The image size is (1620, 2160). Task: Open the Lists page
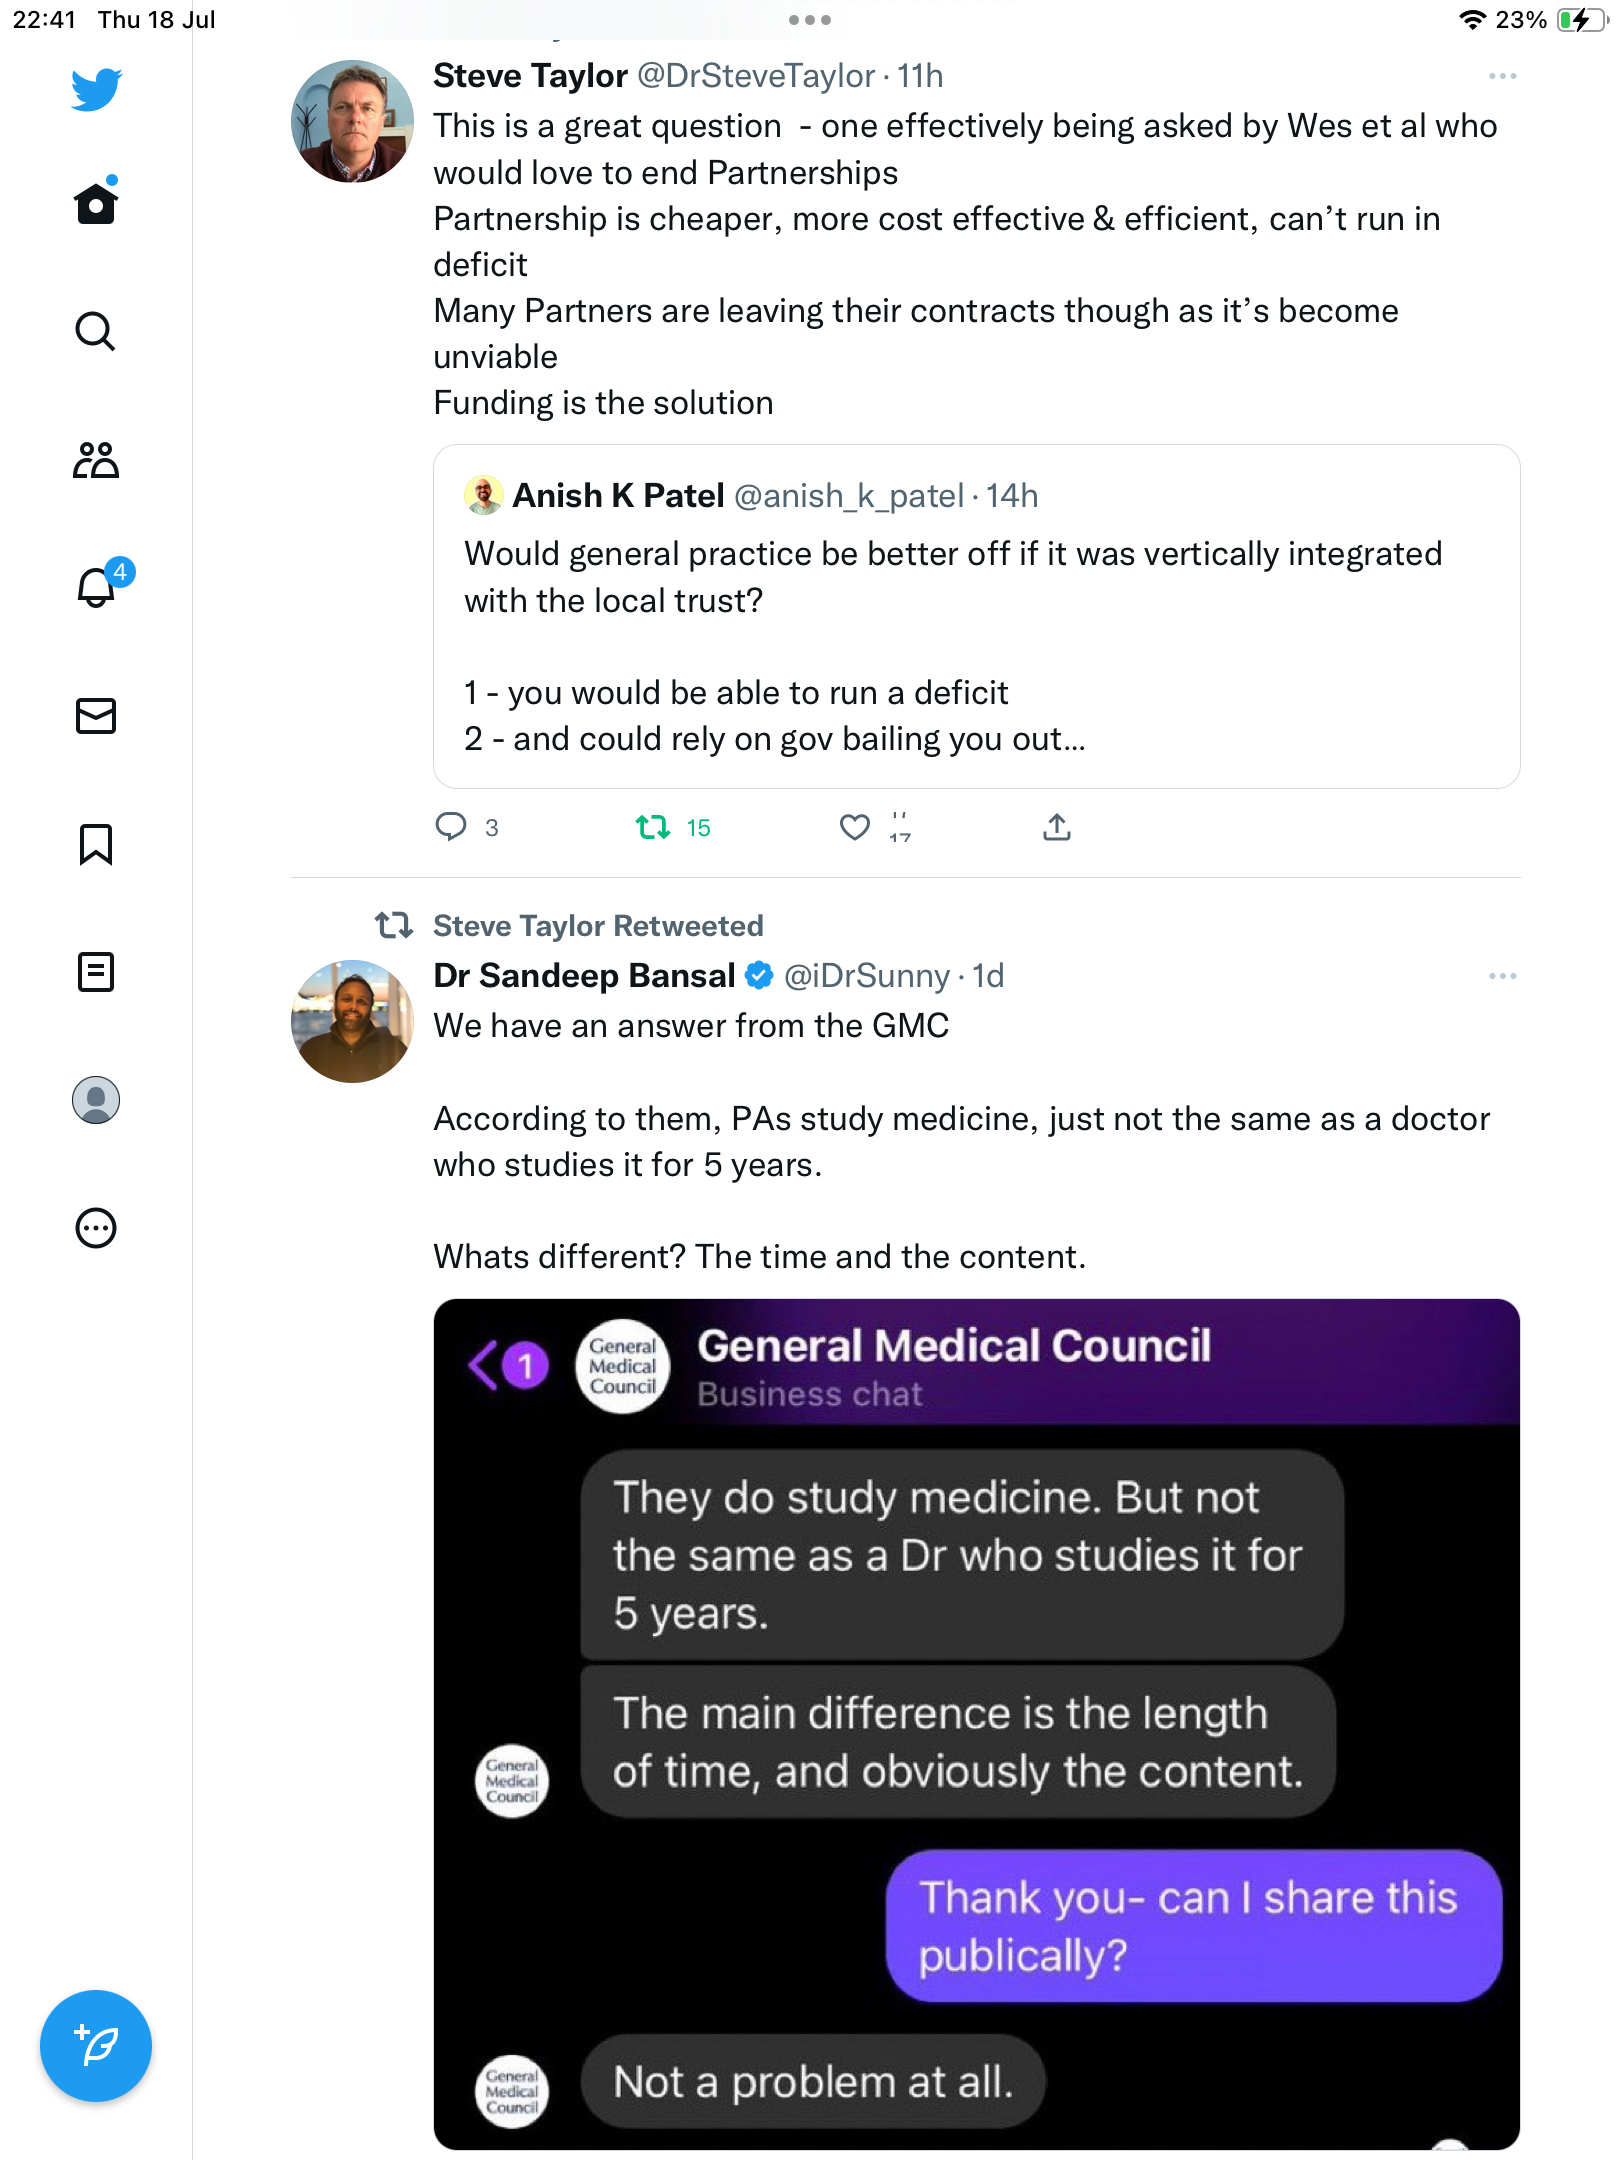[x=96, y=972]
